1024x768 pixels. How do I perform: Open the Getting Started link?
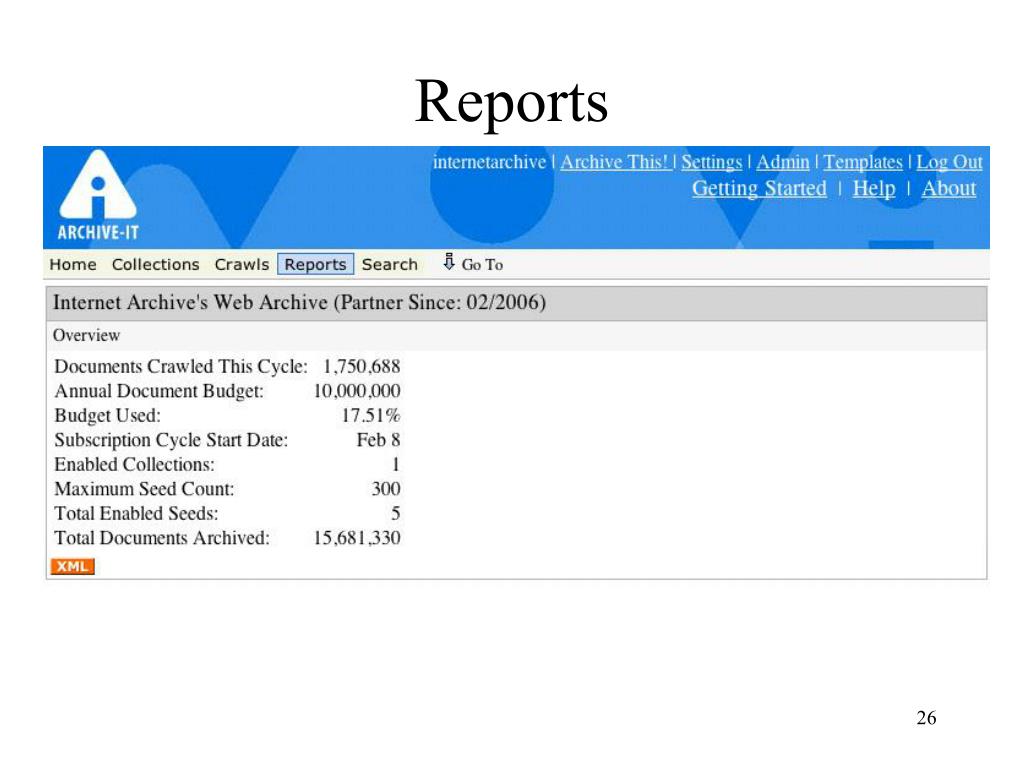pos(759,188)
